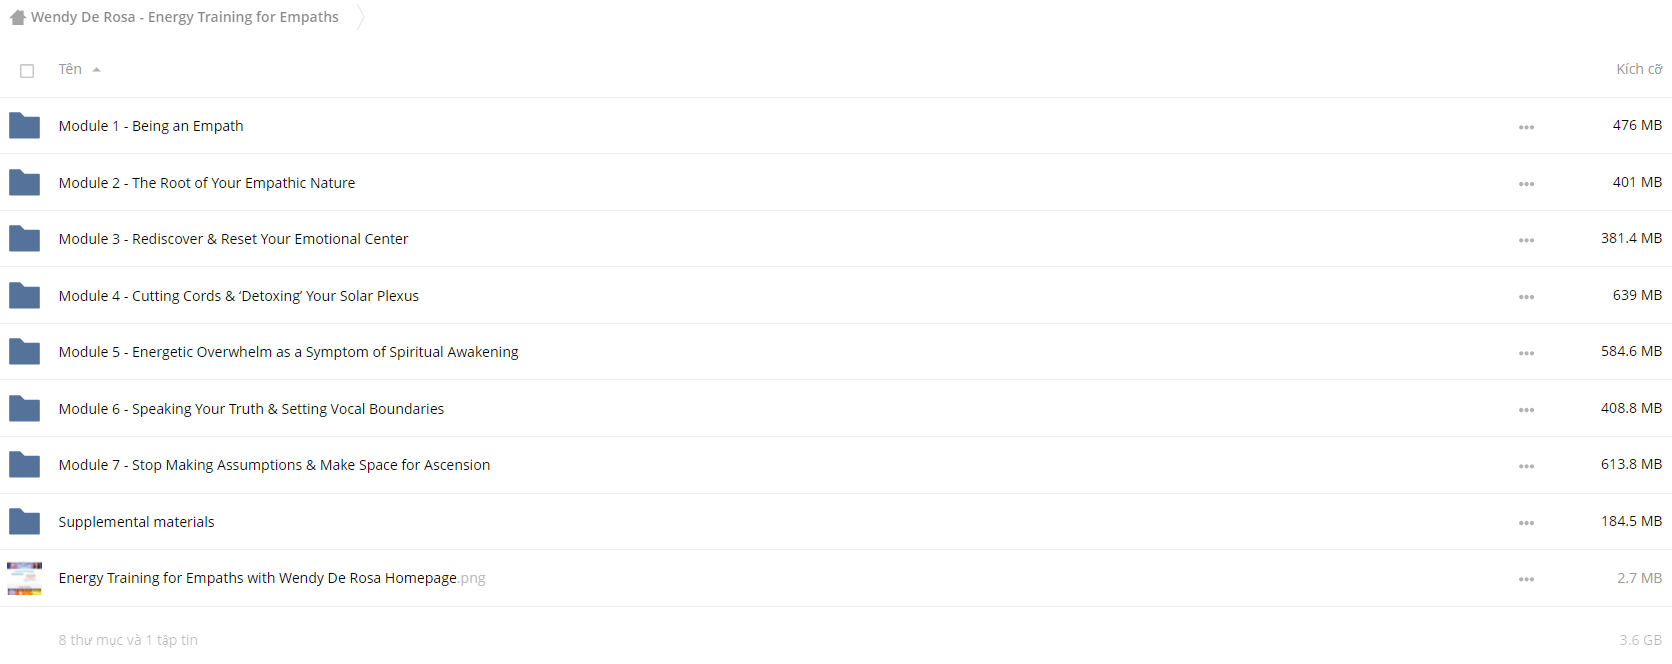Screen dimensions: 1672x664
Task: Tick the select-all checkbox
Action: [27, 71]
